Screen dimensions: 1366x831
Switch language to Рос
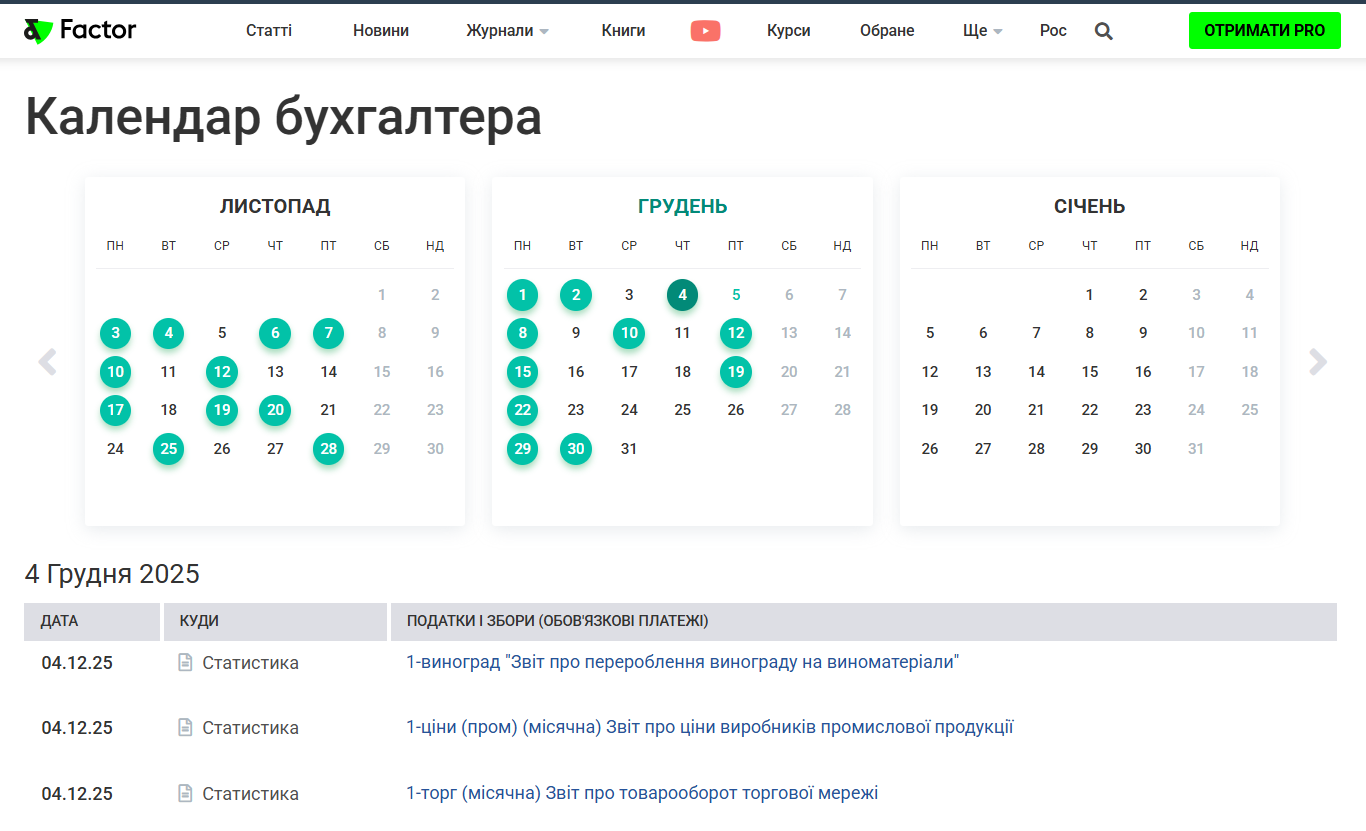tap(1053, 31)
